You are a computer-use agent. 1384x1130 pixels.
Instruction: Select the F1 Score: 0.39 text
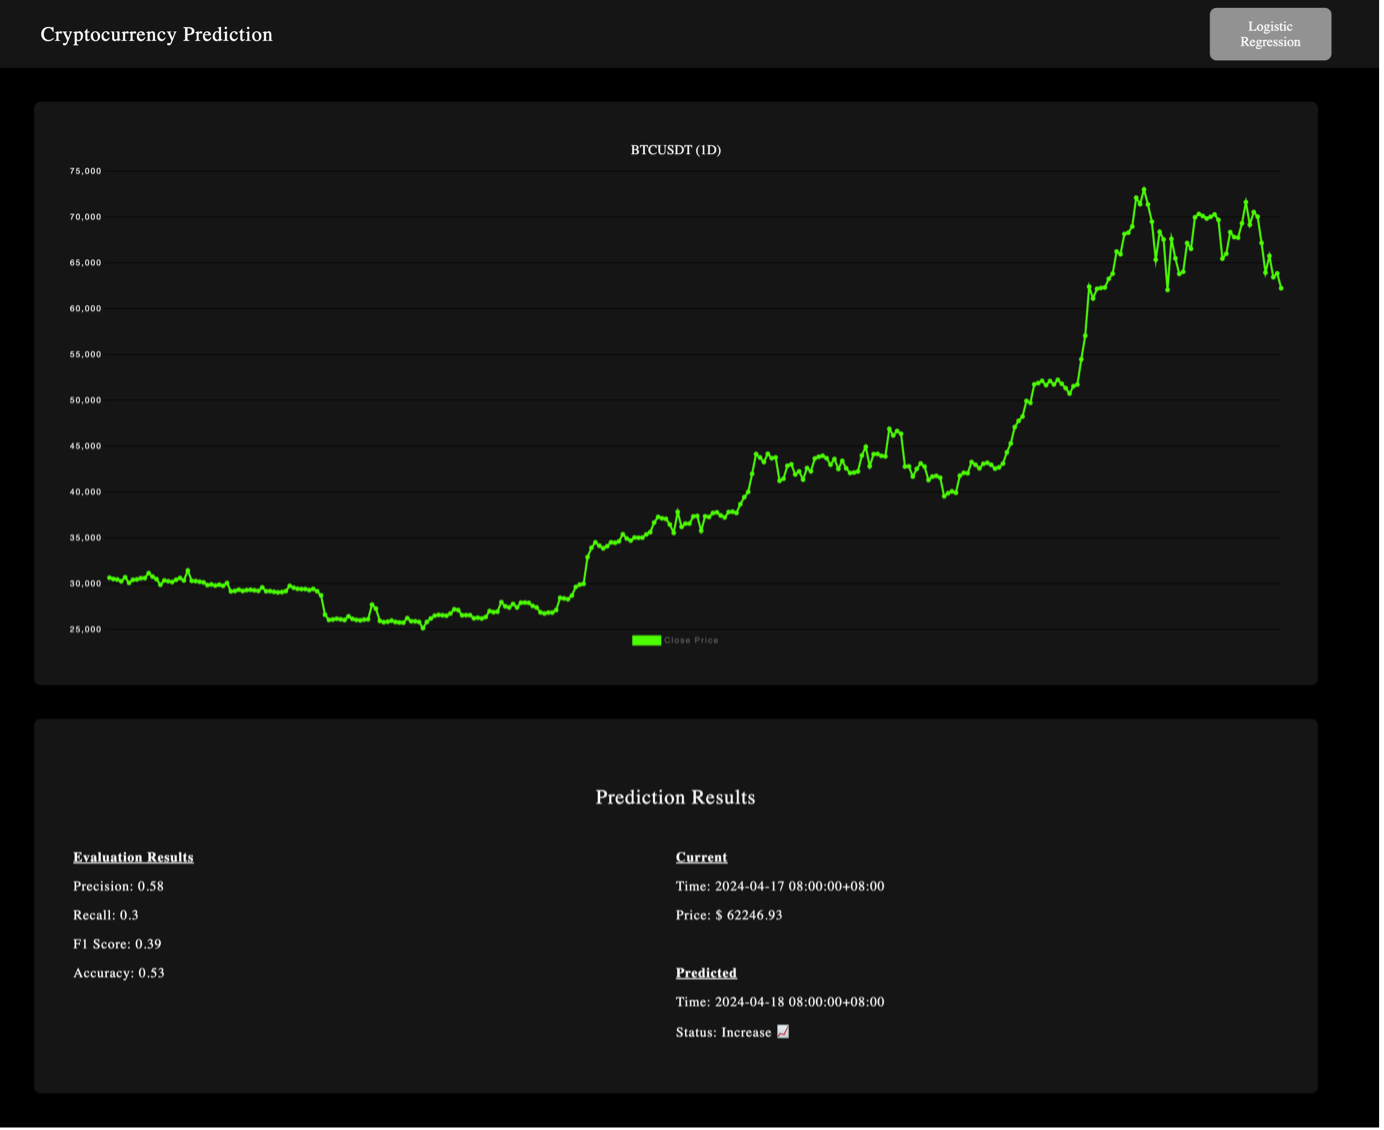coord(118,946)
